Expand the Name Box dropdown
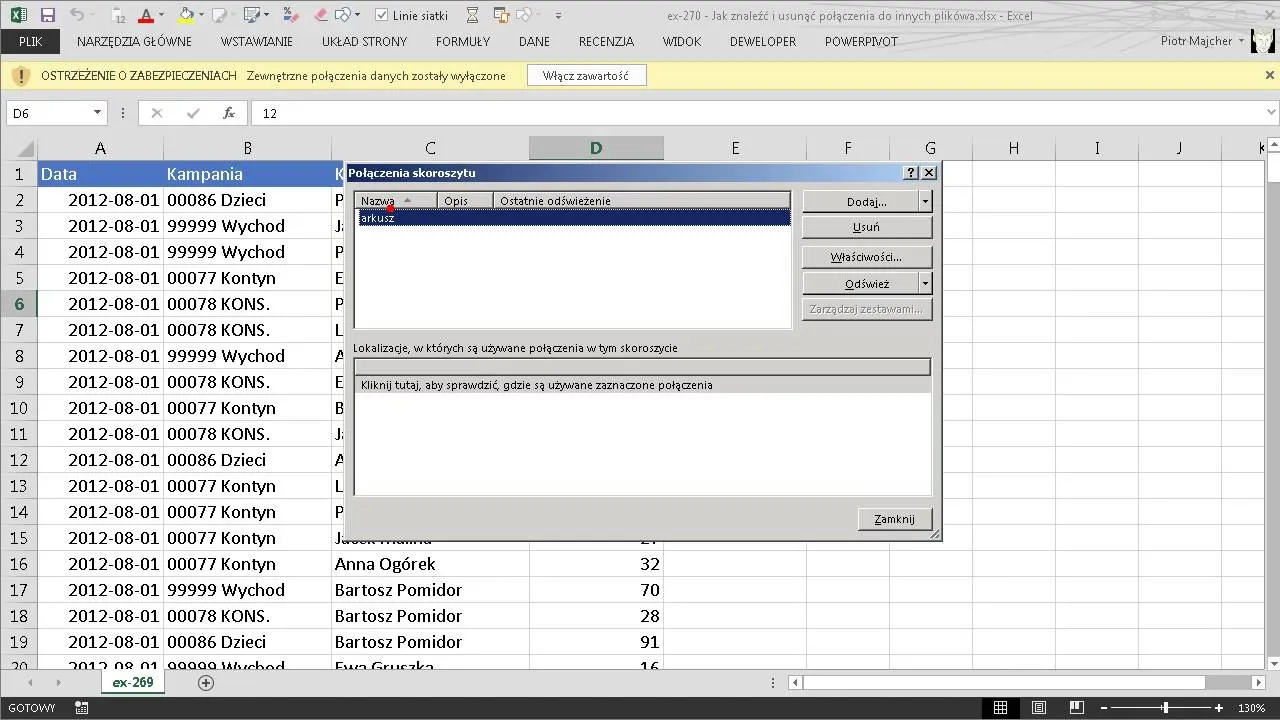 point(97,113)
